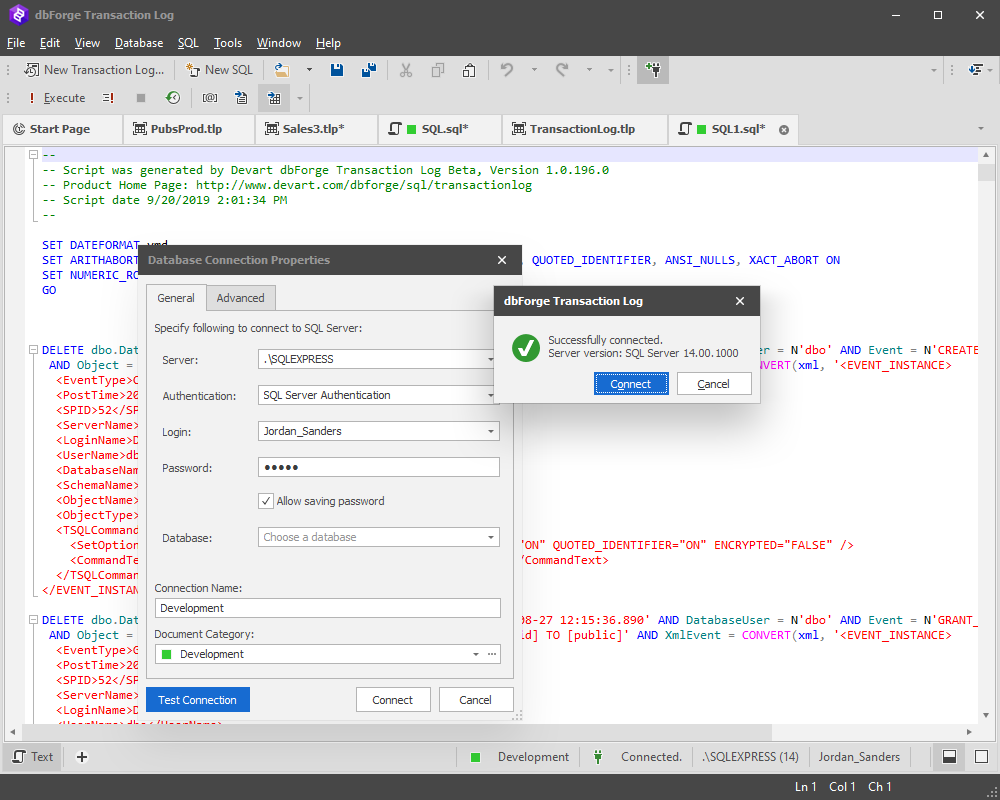Click the Save All double-disk icon

click(x=369, y=70)
